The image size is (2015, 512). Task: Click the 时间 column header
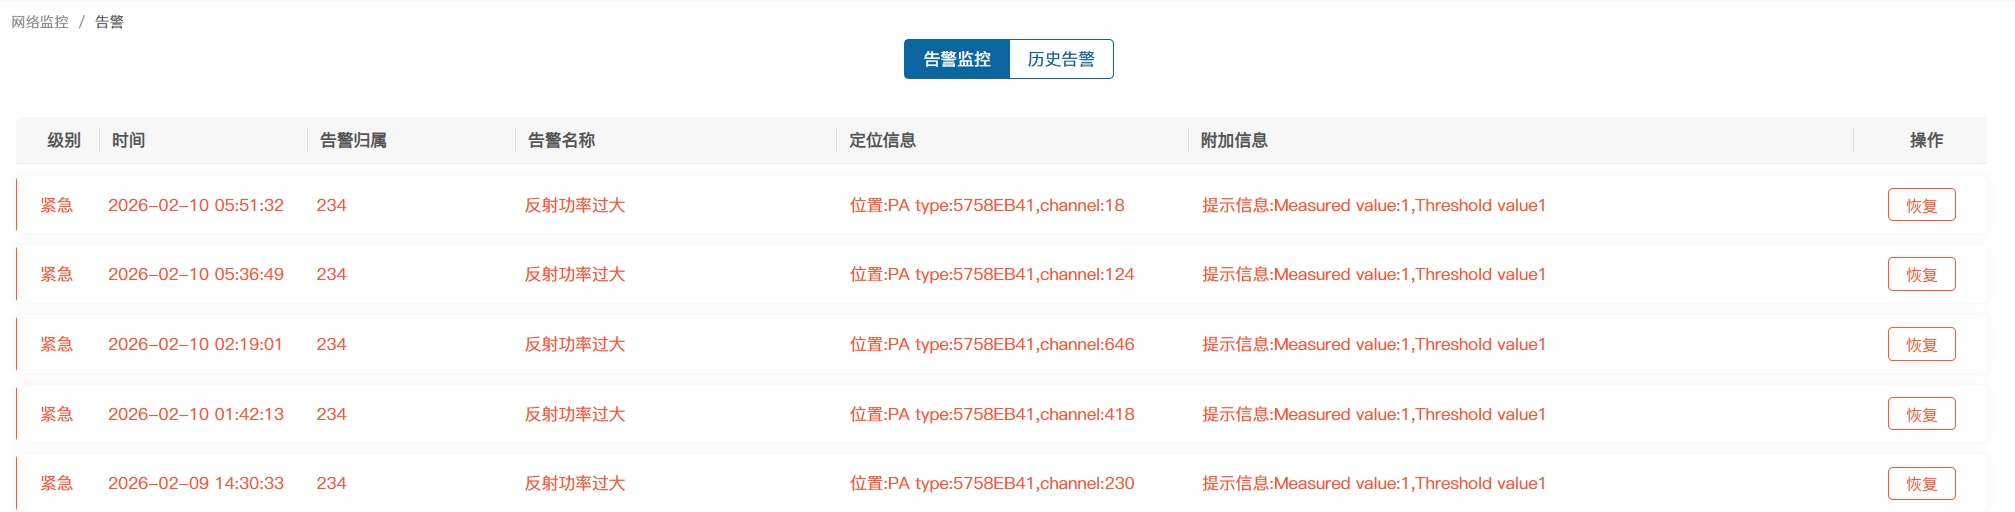[128, 140]
